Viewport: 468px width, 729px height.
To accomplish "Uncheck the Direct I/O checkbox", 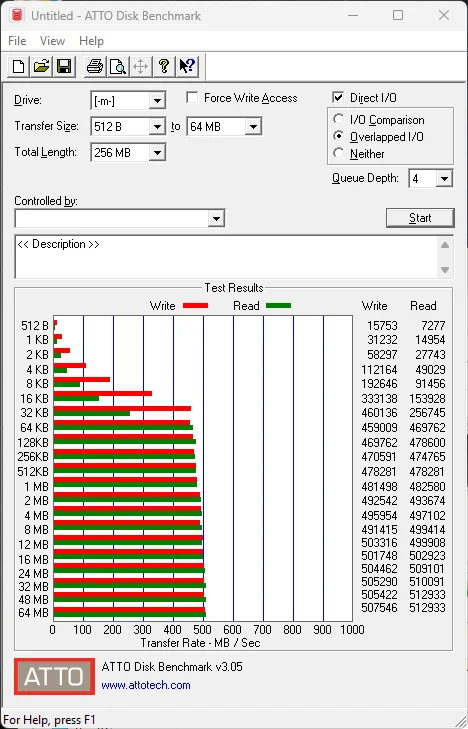I will click(338, 98).
